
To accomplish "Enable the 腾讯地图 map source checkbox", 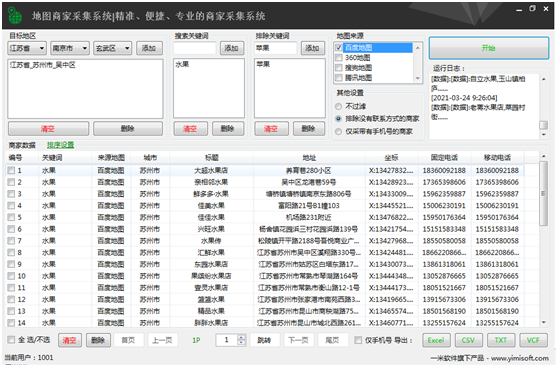I will pos(339,77).
